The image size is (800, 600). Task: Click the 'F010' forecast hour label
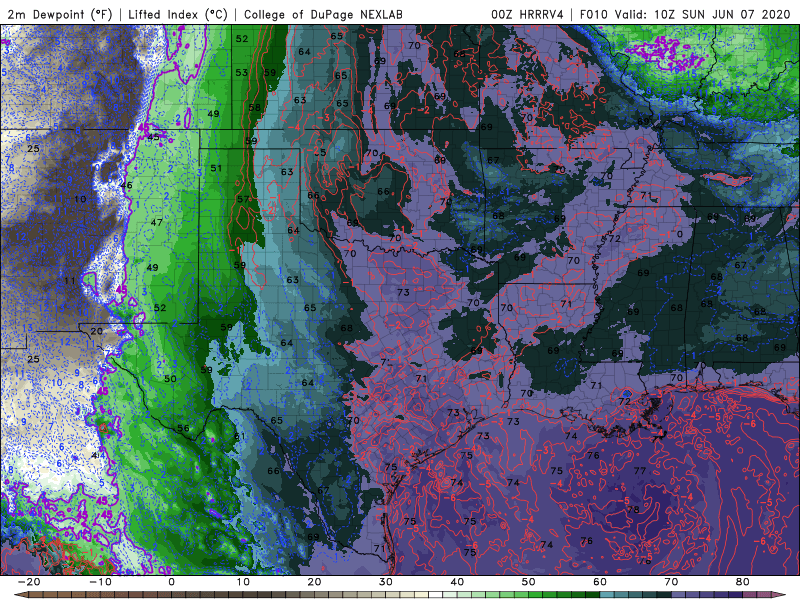(593, 14)
